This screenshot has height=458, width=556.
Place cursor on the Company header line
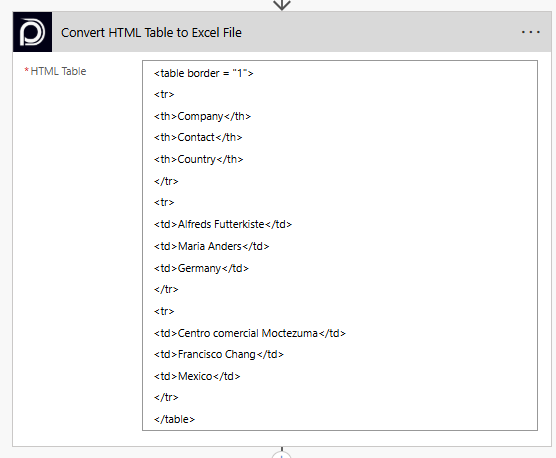coord(202,116)
